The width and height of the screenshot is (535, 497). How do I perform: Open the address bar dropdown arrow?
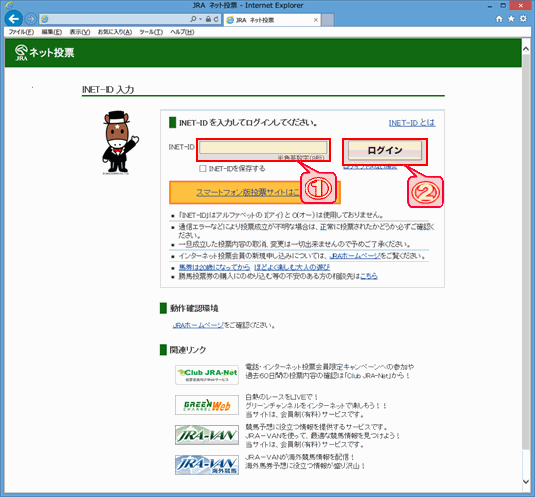point(201,19)
